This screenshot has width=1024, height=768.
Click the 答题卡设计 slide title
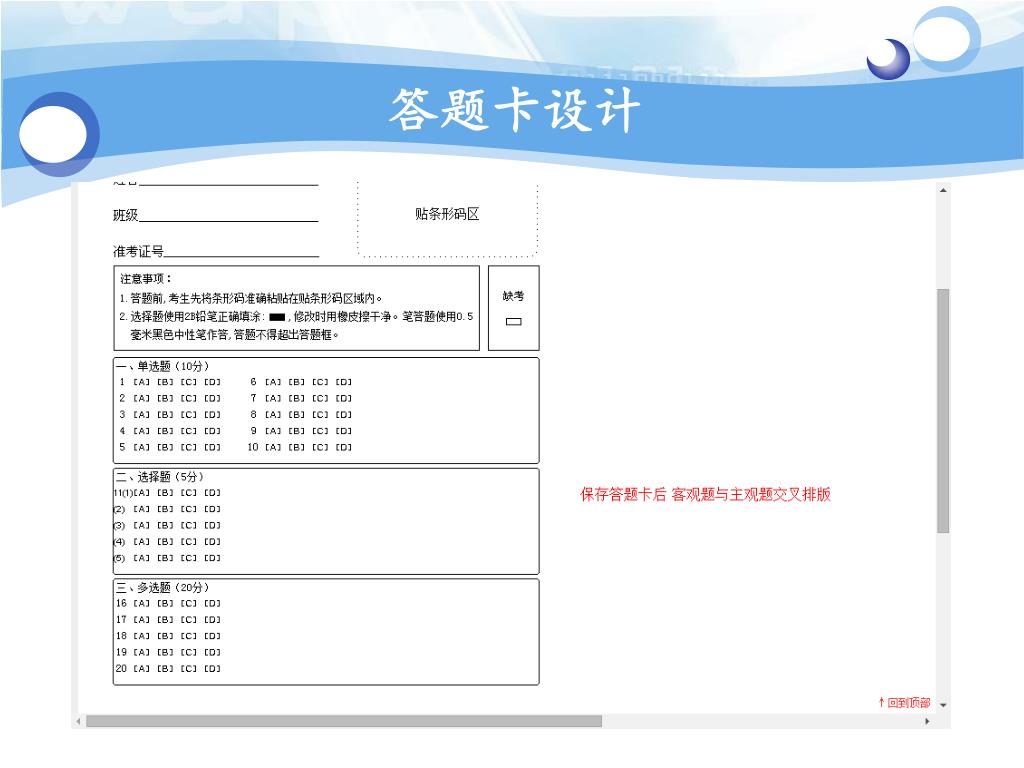click(x=515, y=110)
